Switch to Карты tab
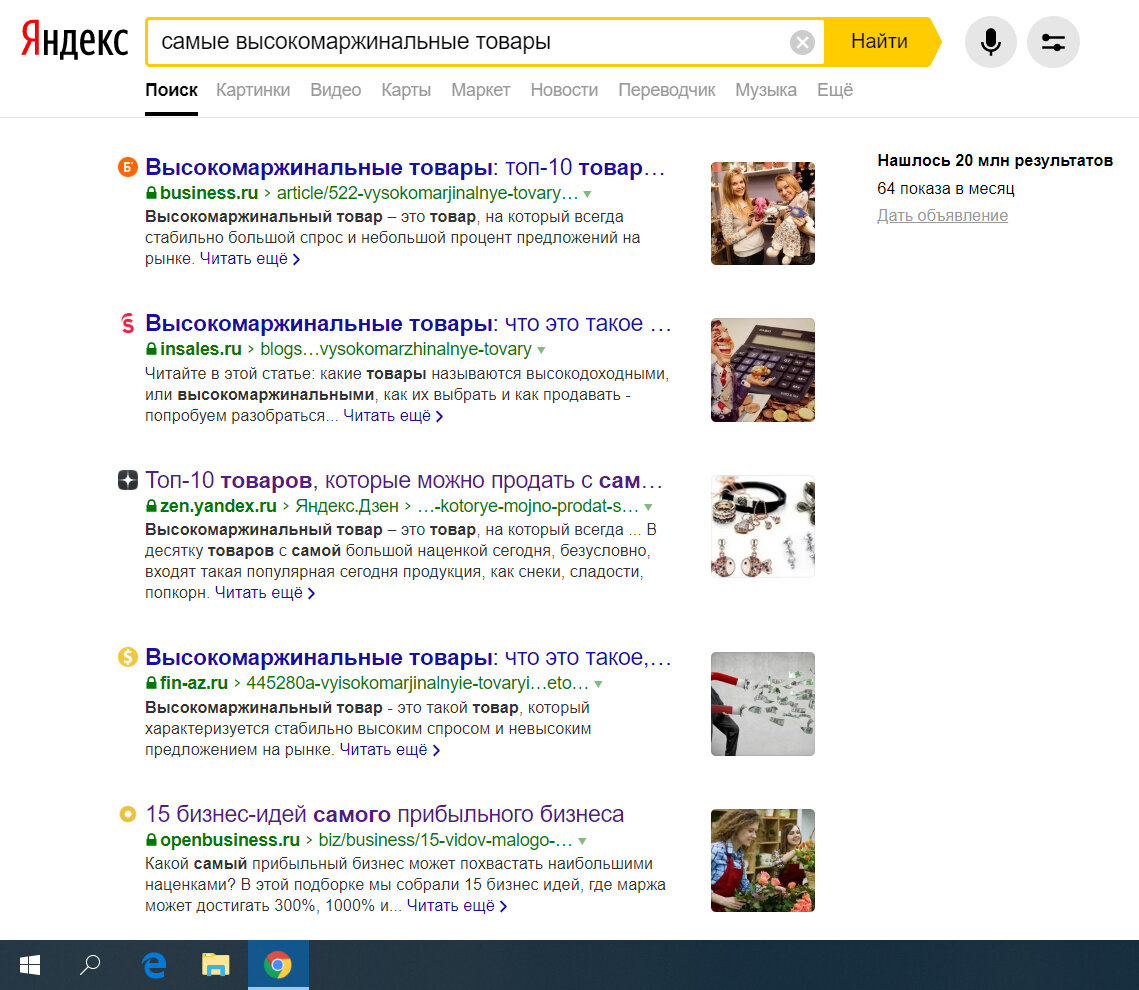1139x990 pixels. (406, 90)
